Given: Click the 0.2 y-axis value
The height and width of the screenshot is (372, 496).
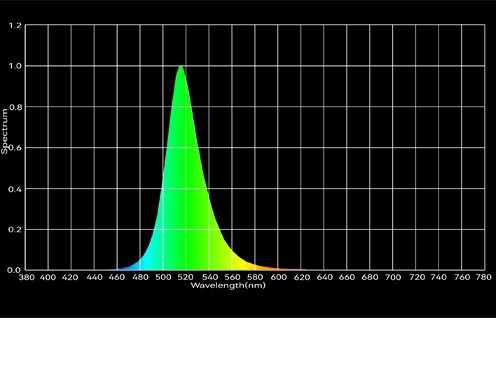Looking at the screenshot, I should point(15,230).
